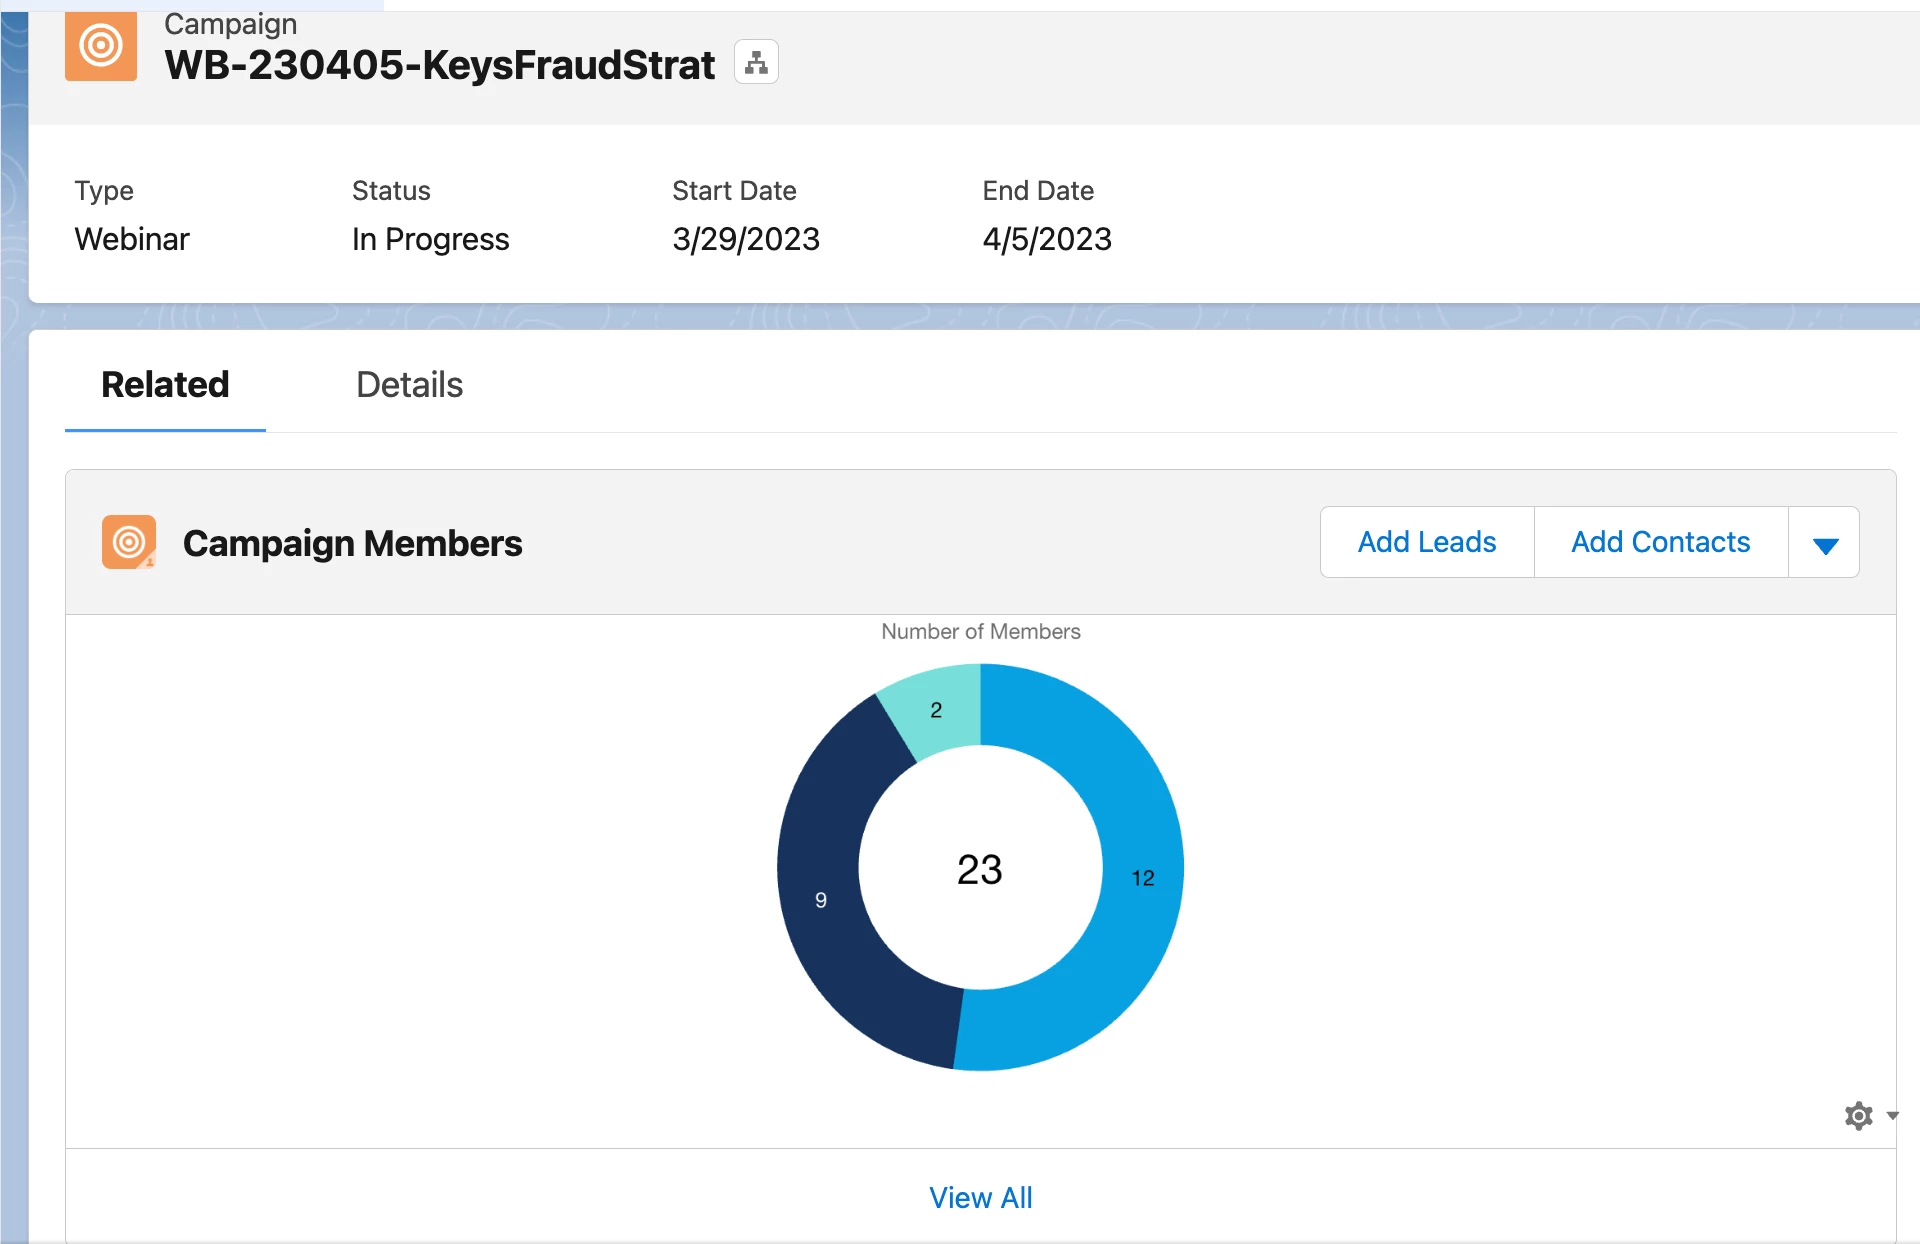Click the Start Date value 3/29/2023
The height and width of the screenshot is (1244, 1920).
(x=745, y=239)
